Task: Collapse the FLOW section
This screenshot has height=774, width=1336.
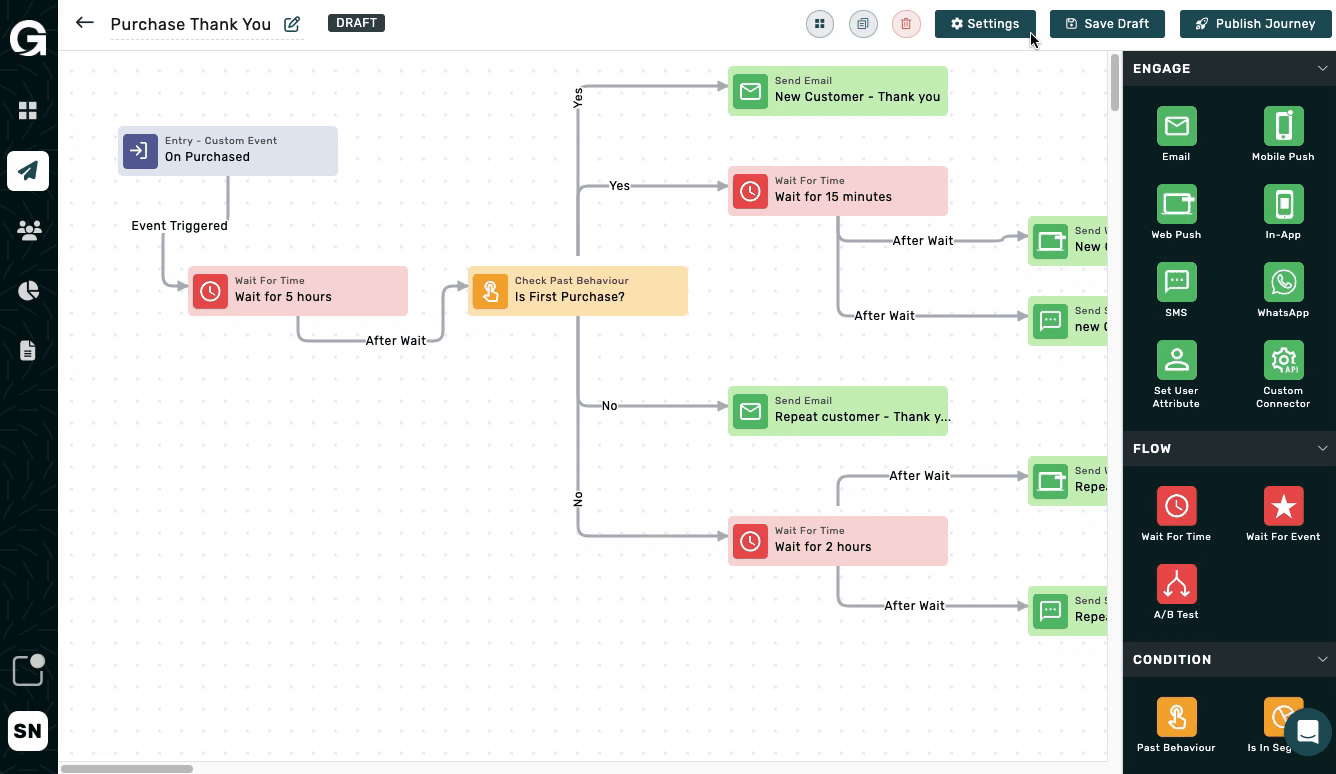Action: coord(1322,449)
